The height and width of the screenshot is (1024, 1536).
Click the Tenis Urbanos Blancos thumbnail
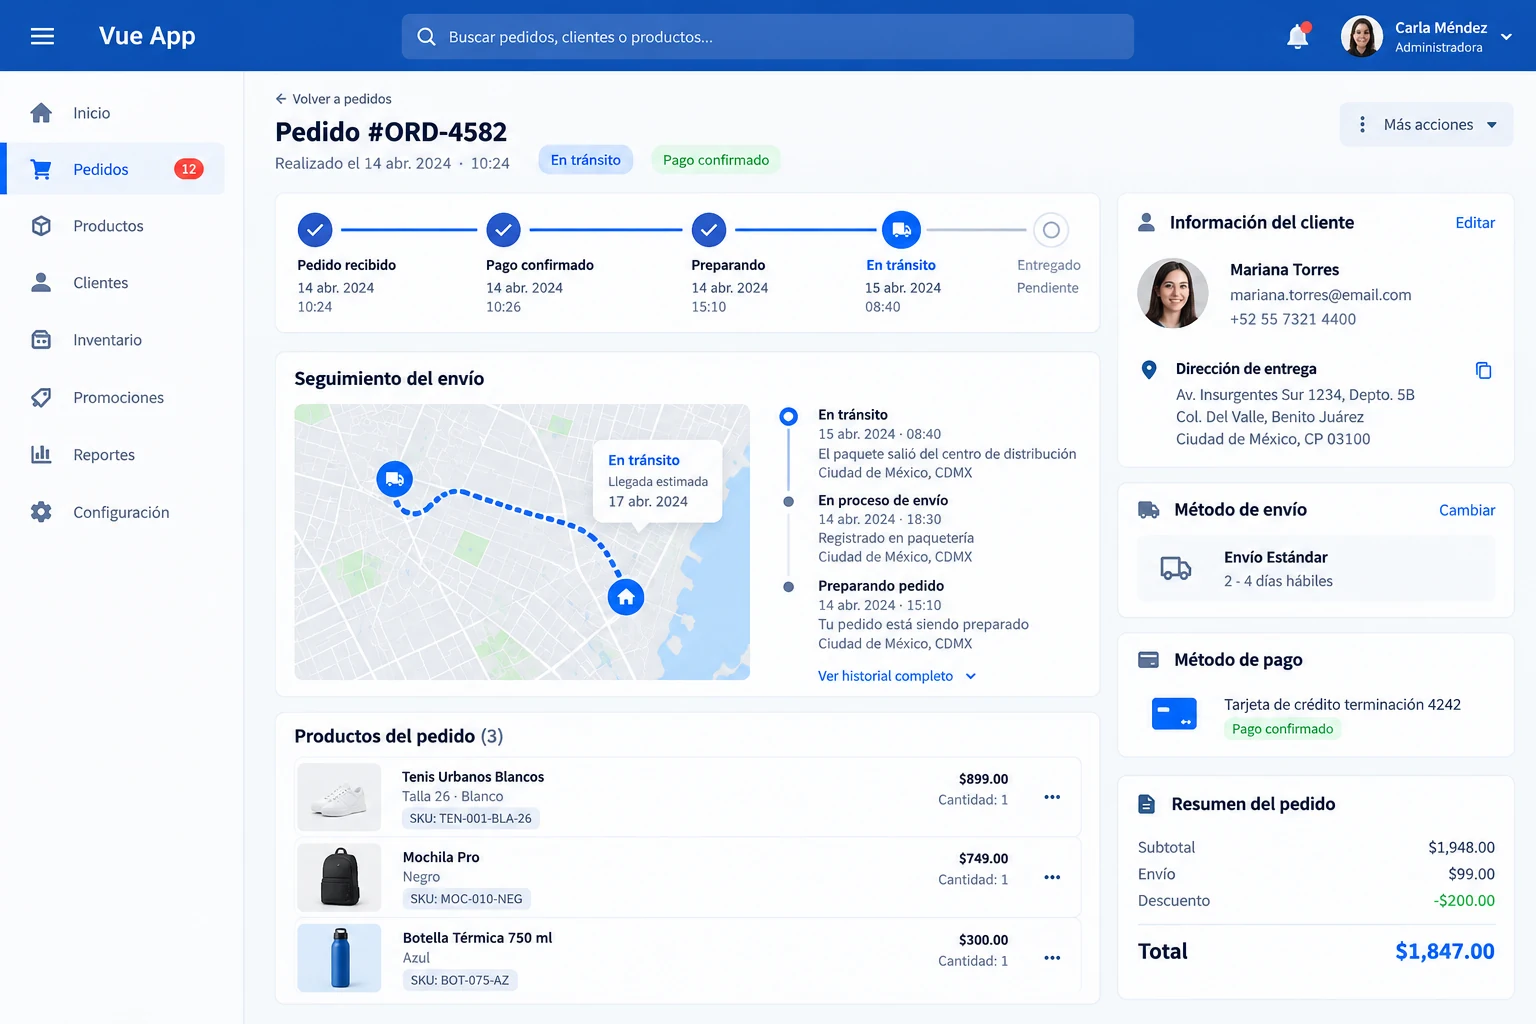click(x=339, y=797)
